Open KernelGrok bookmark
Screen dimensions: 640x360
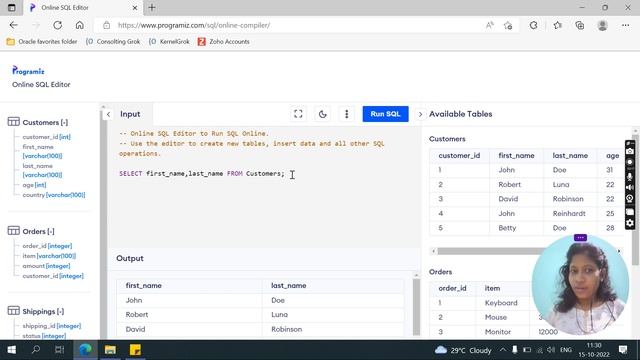pos(169,42)
